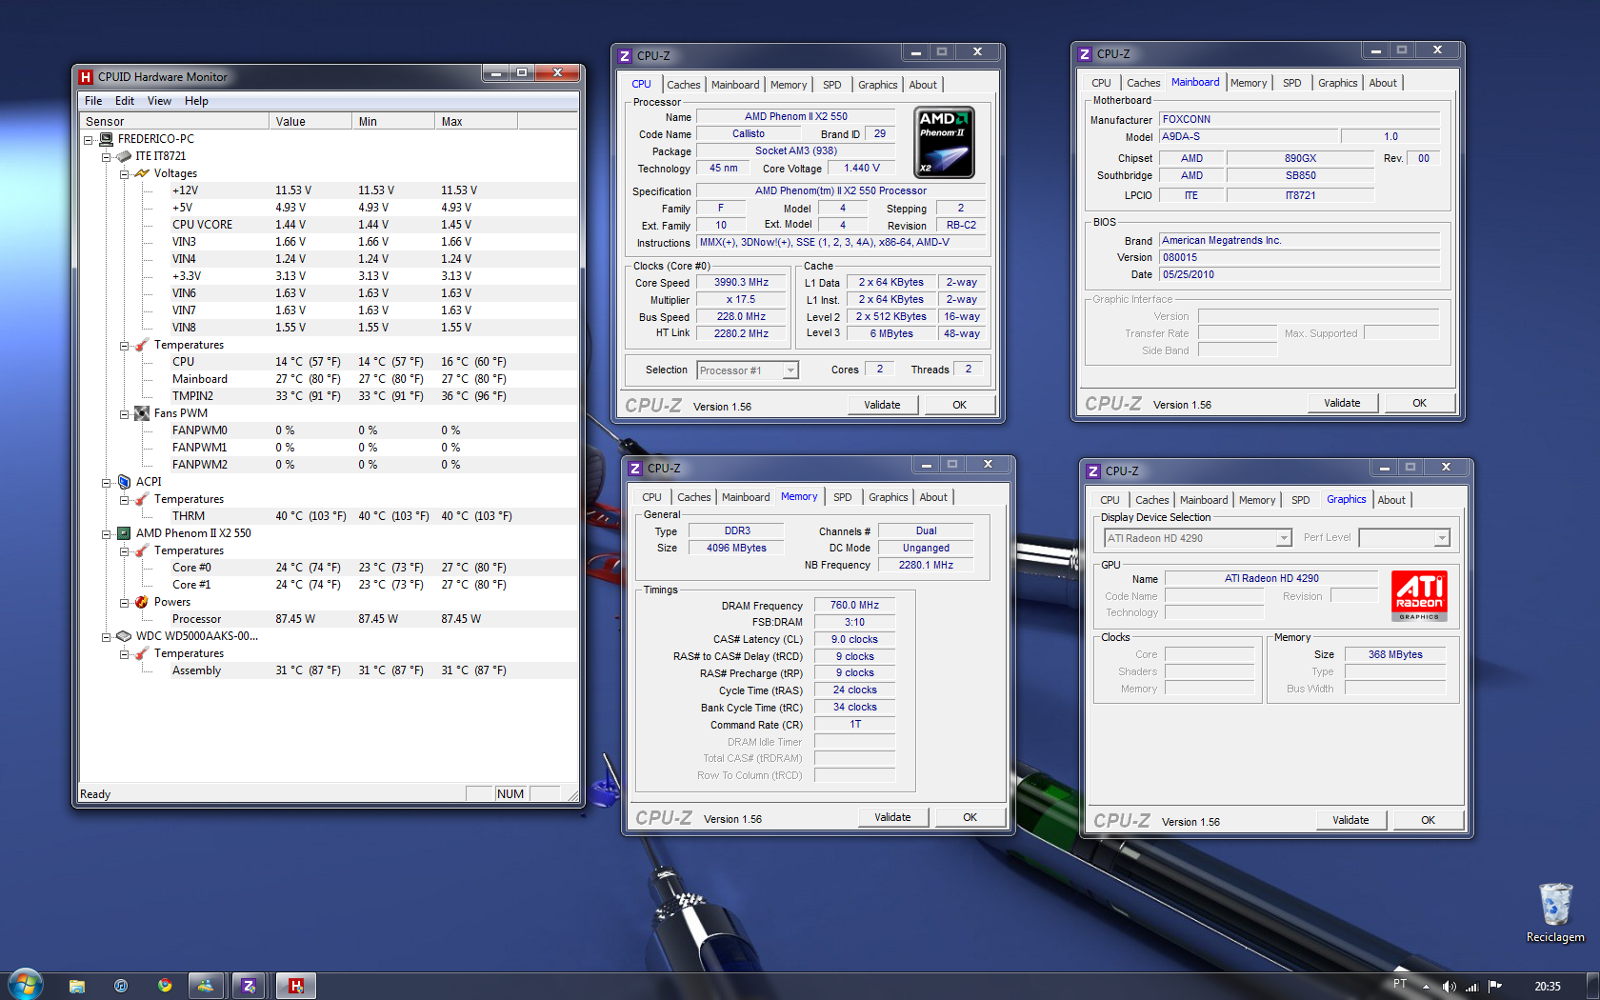Click OK in Graphics window

point(1428,820)
